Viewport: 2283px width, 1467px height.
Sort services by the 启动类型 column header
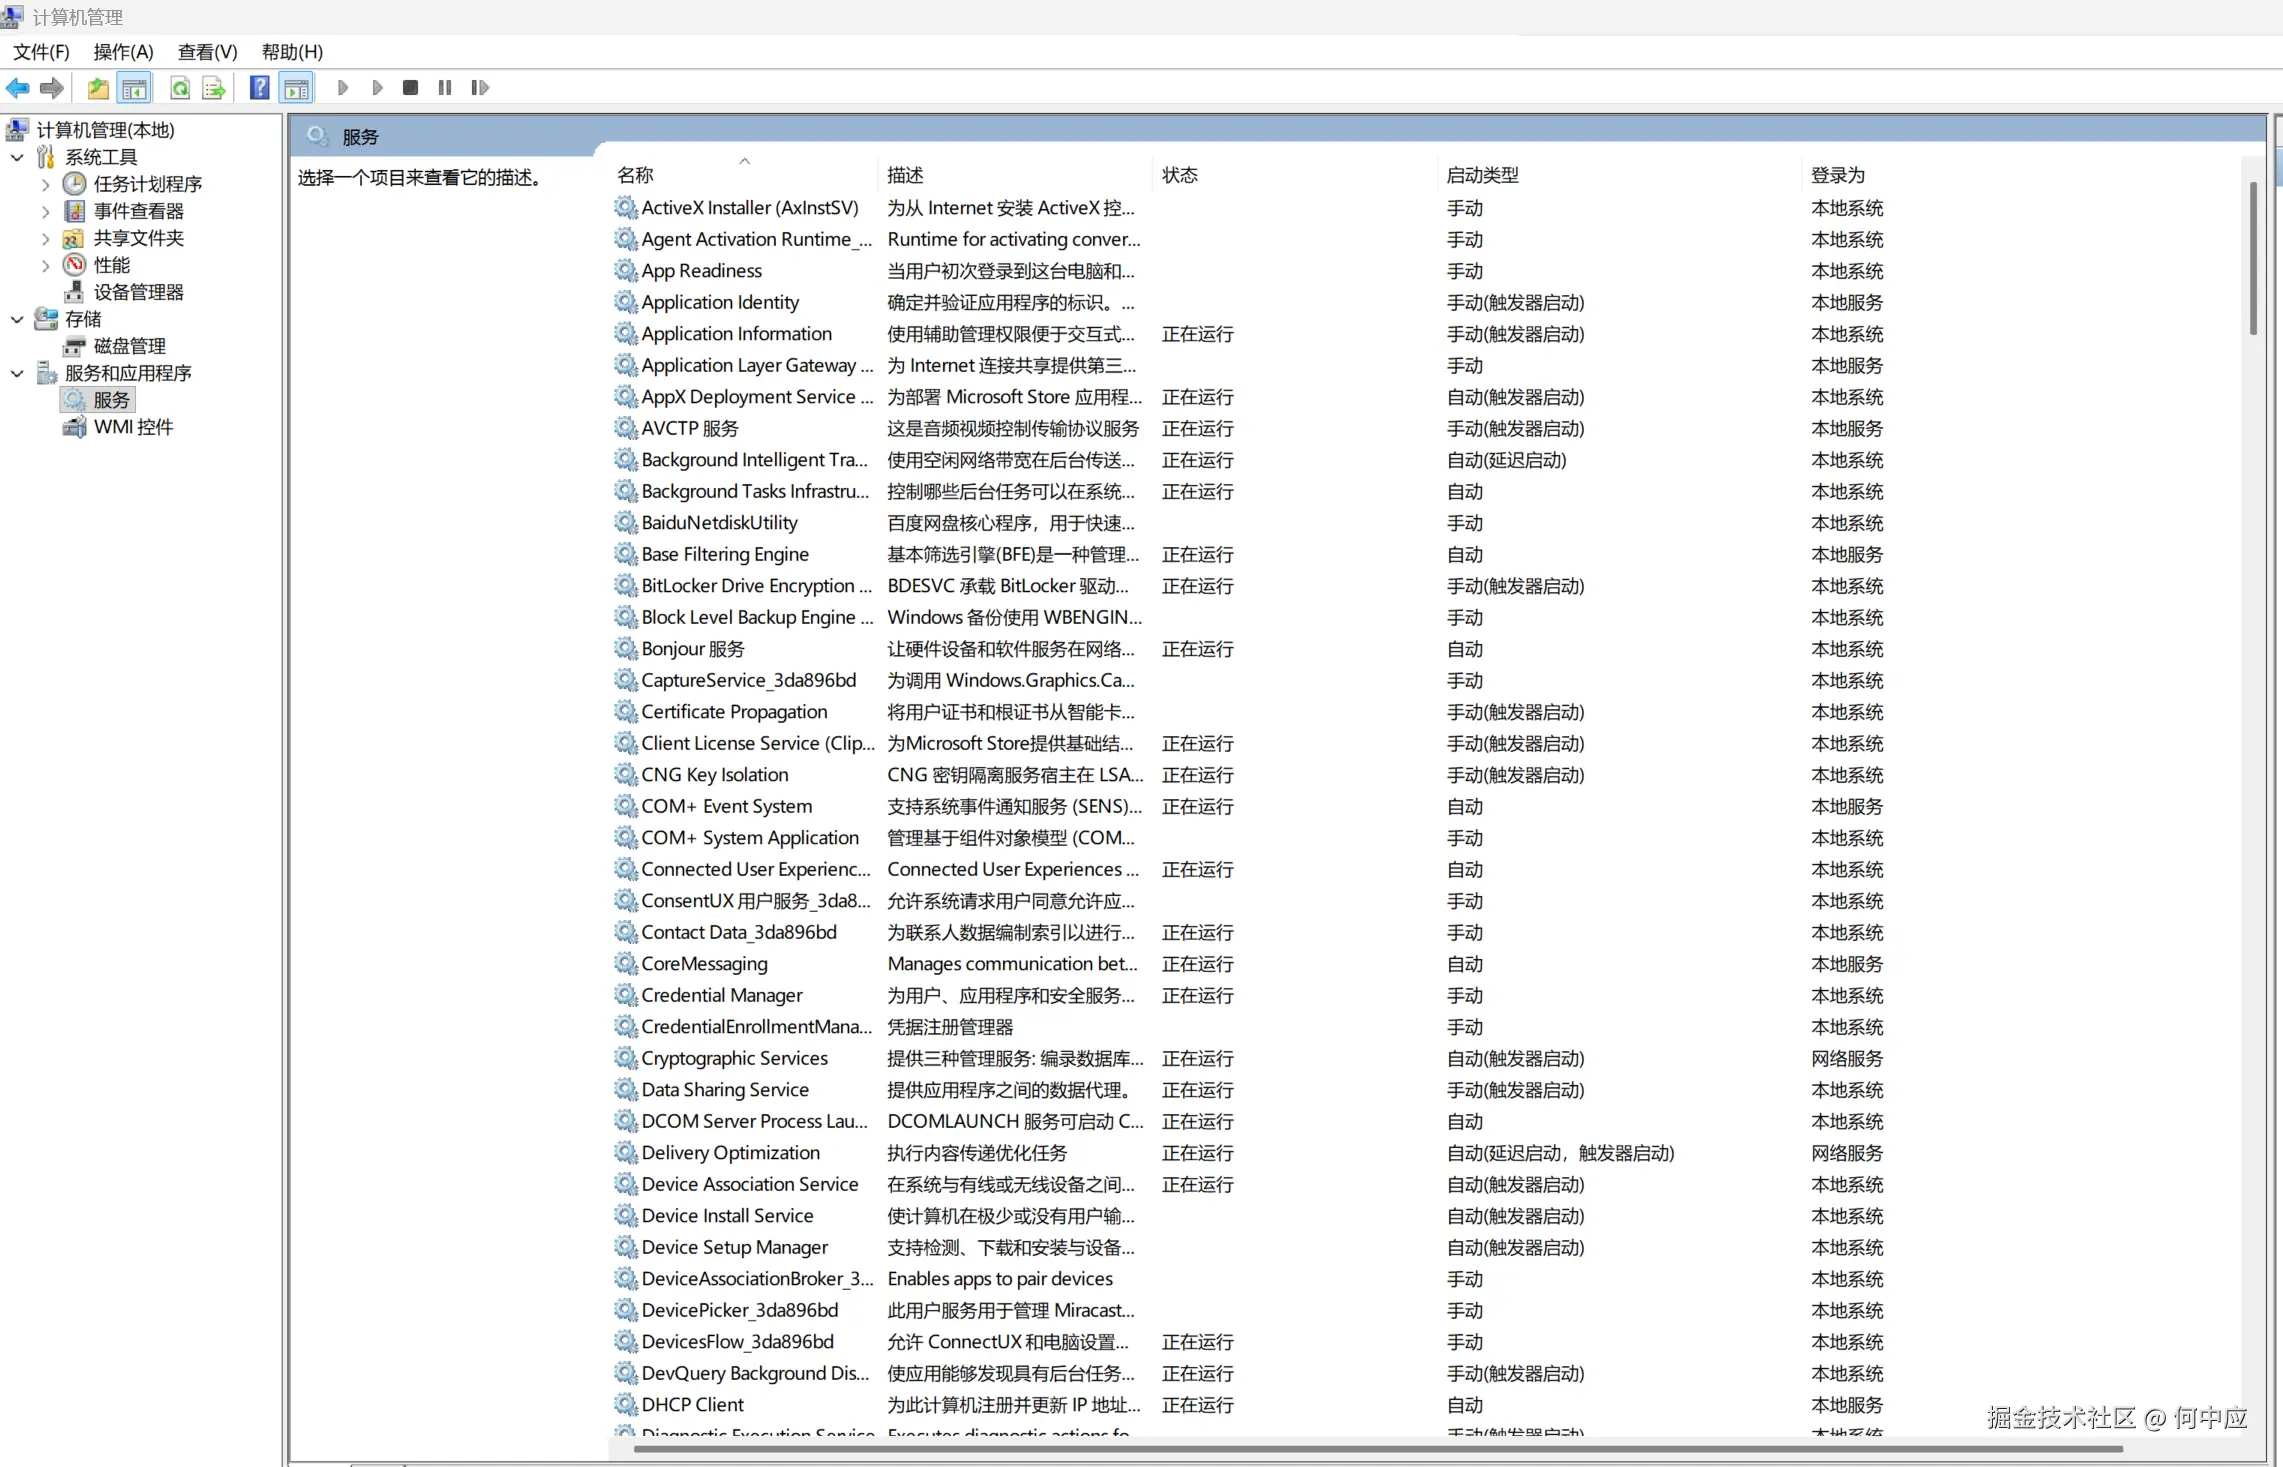point(1482,175)
